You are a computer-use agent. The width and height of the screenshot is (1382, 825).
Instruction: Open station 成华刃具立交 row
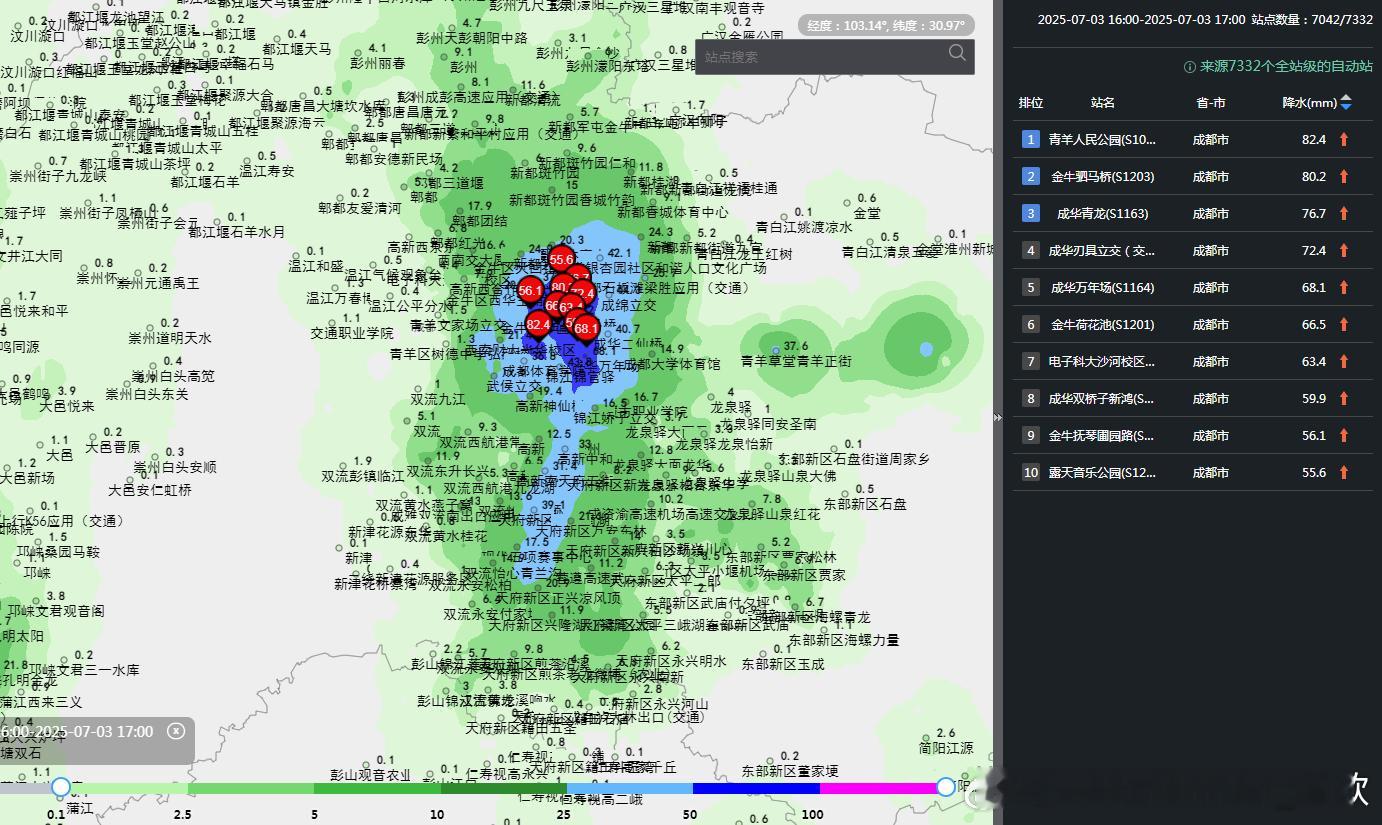click(1192, 251)
